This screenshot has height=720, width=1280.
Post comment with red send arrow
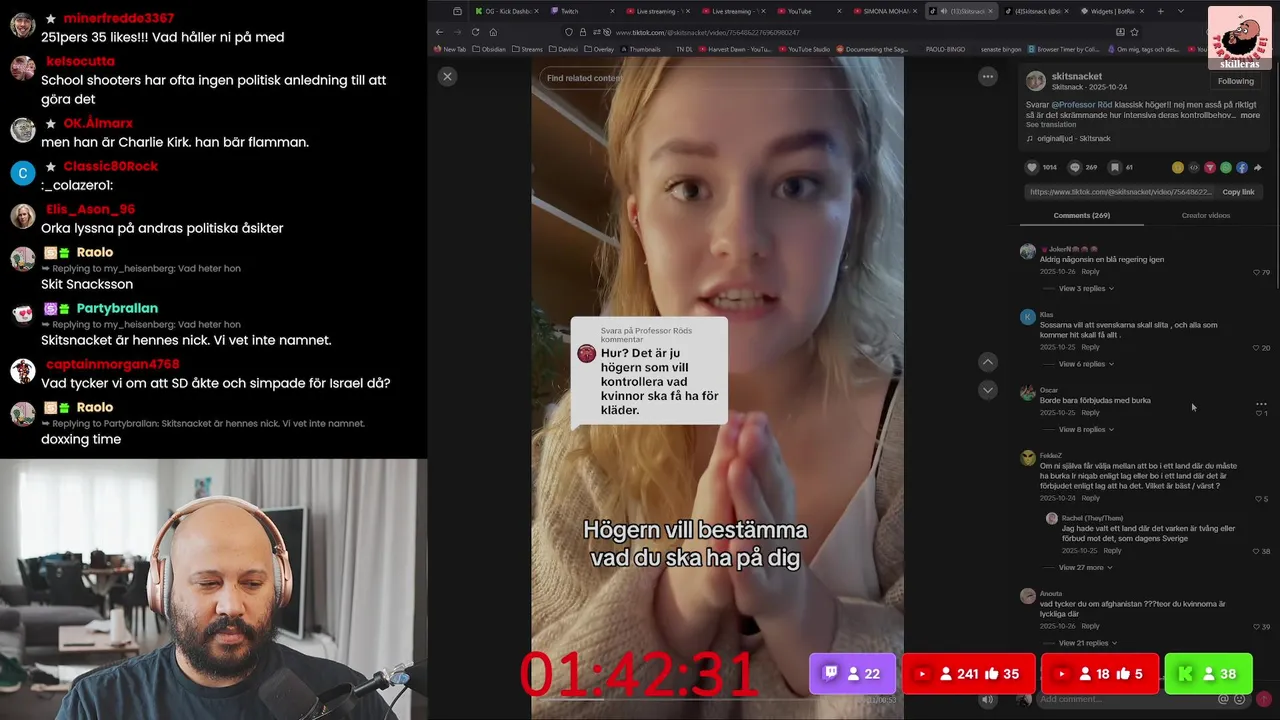tap(1263, 699)
